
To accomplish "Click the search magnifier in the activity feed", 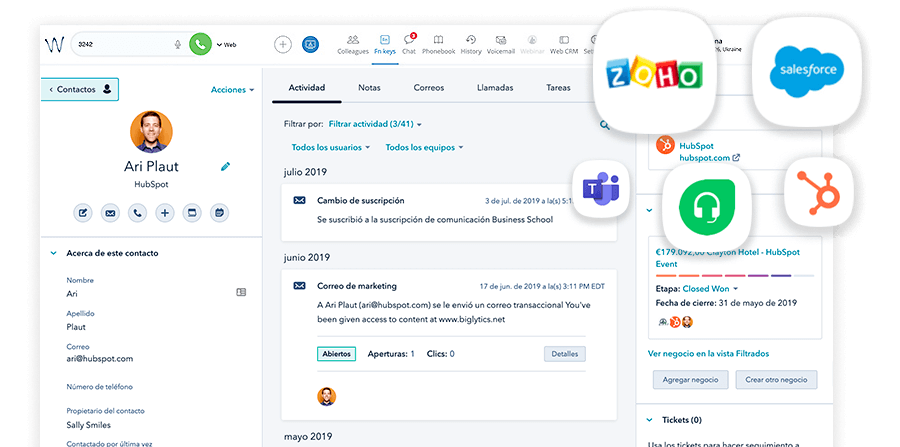I will tap(604, 125).
